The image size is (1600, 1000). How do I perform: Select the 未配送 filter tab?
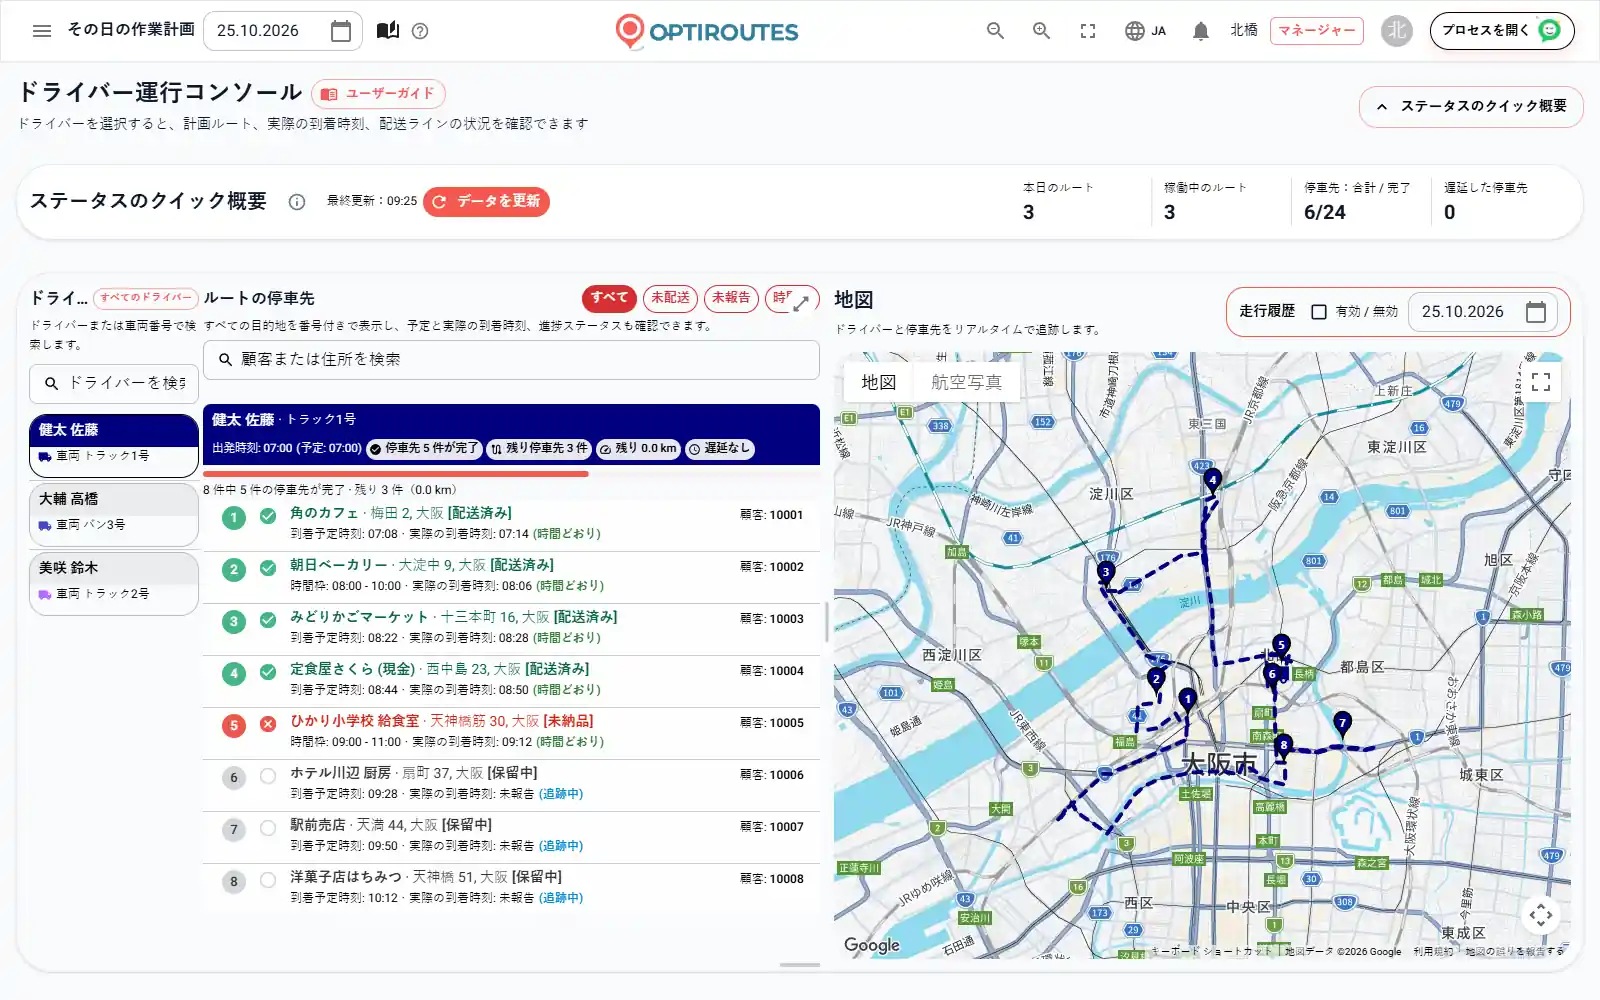[x=670, y=298]
